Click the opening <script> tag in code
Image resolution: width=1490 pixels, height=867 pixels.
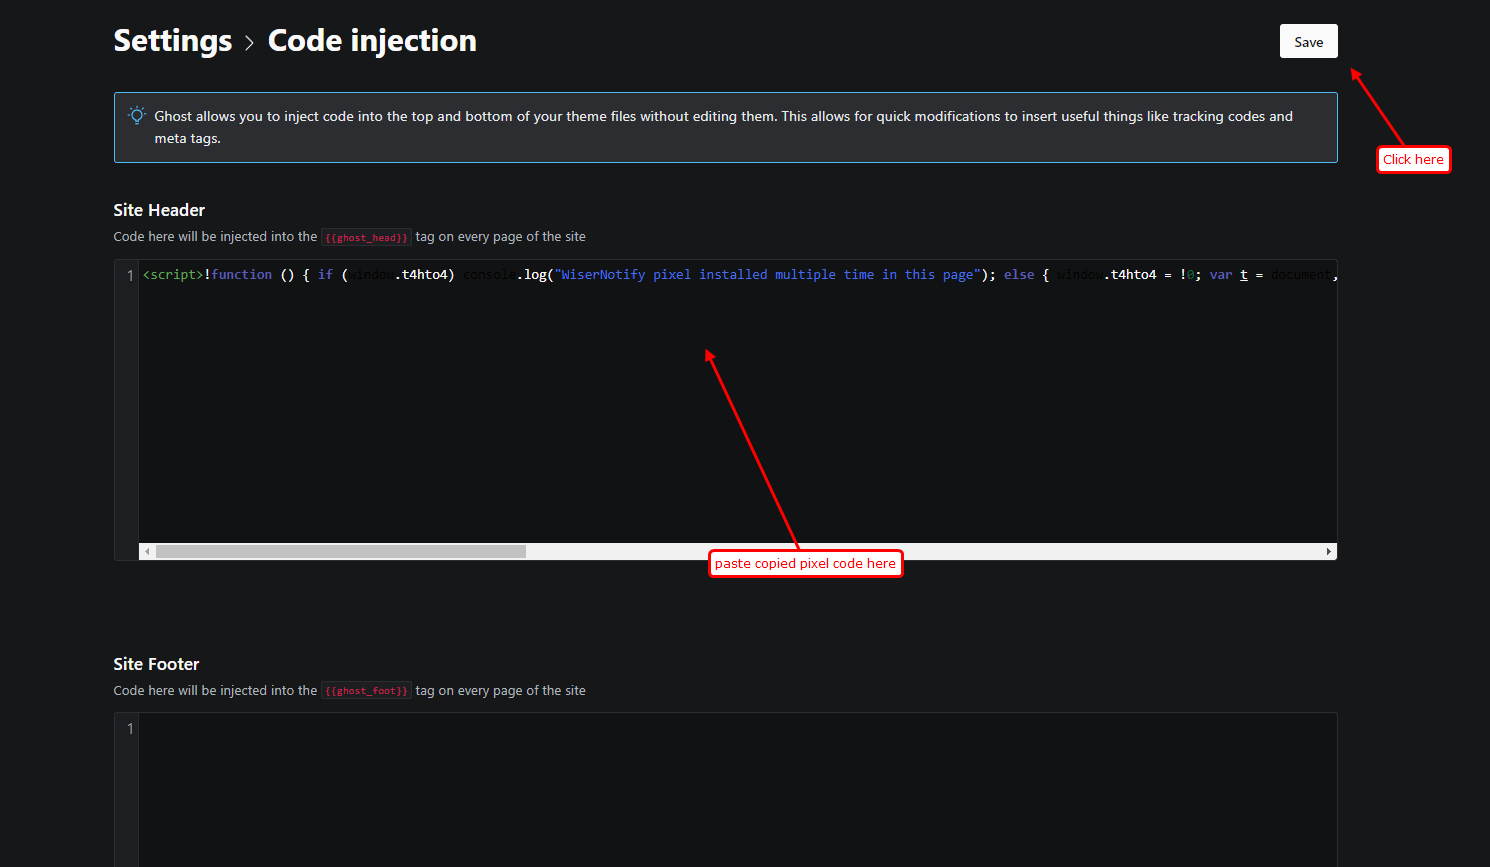click(173, 275)
